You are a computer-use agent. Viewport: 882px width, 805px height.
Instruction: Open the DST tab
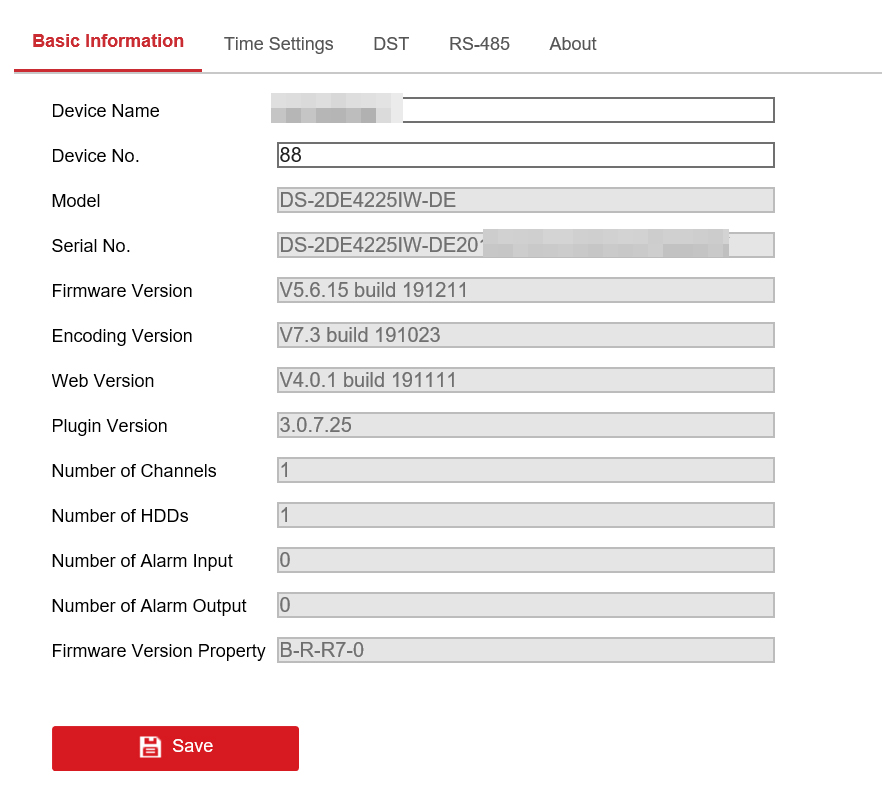pyautogui.click(x=391, y=44)
